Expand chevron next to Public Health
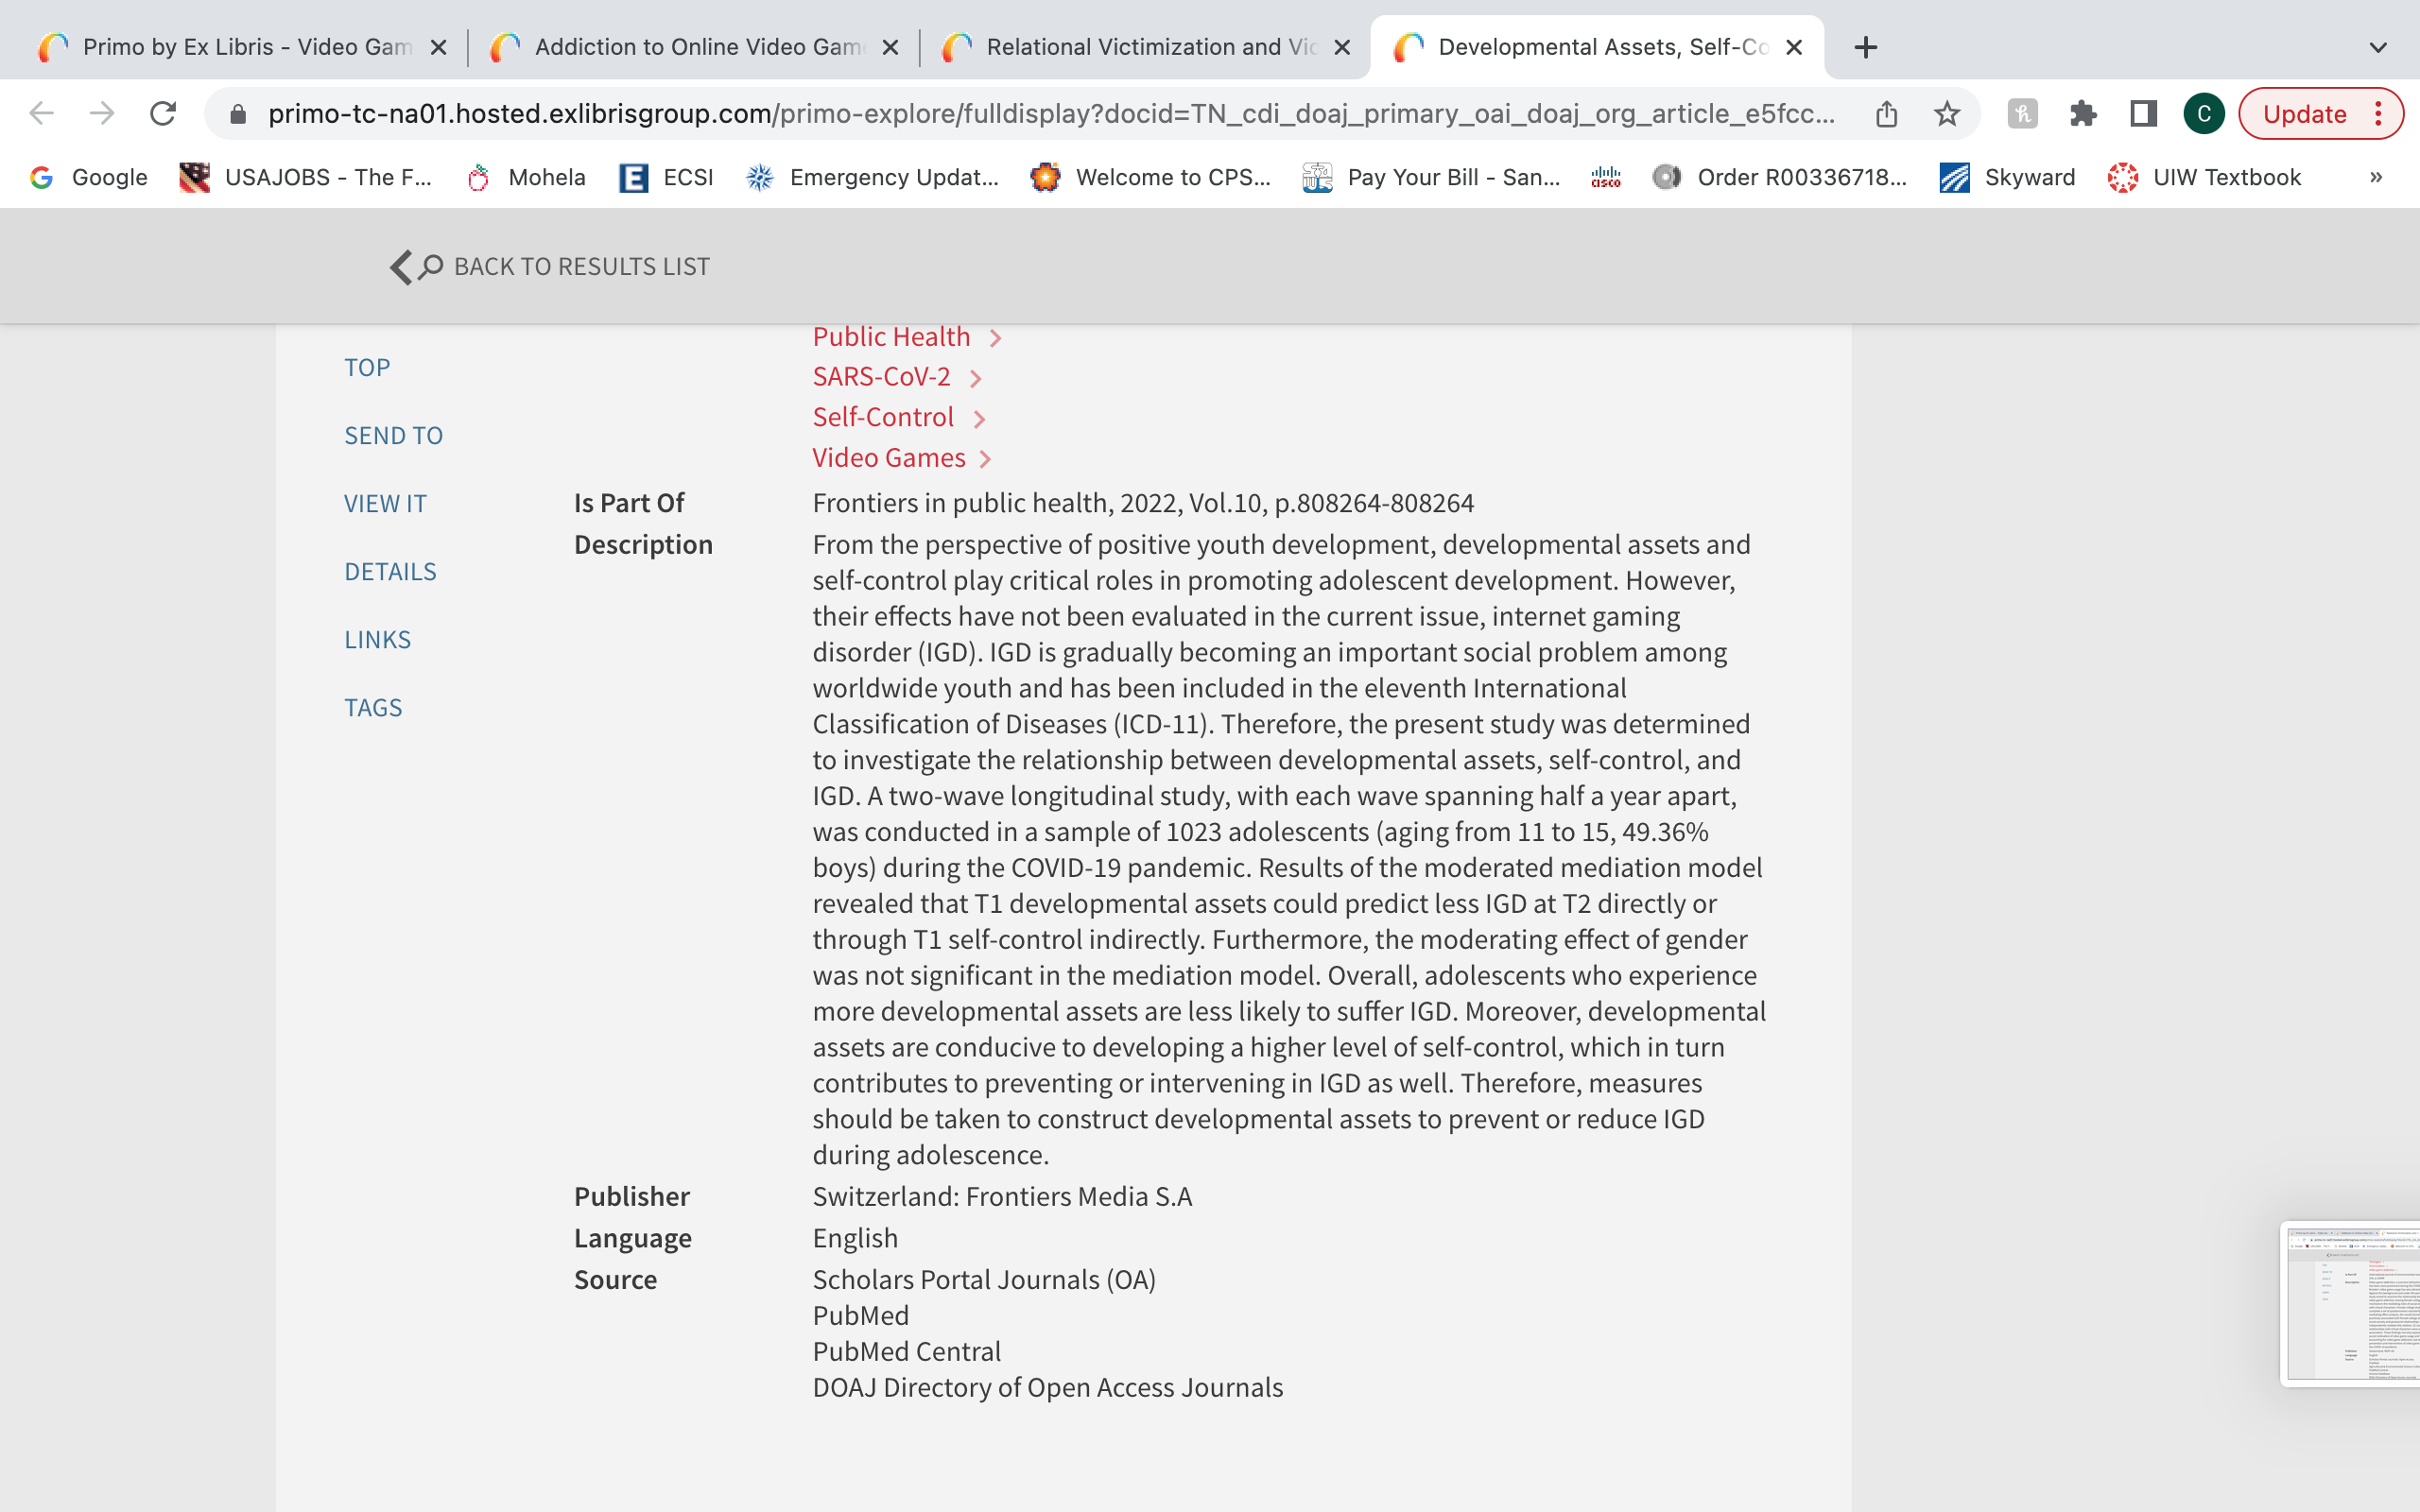Viewport: 2420px width, 1512px height. 995,338
